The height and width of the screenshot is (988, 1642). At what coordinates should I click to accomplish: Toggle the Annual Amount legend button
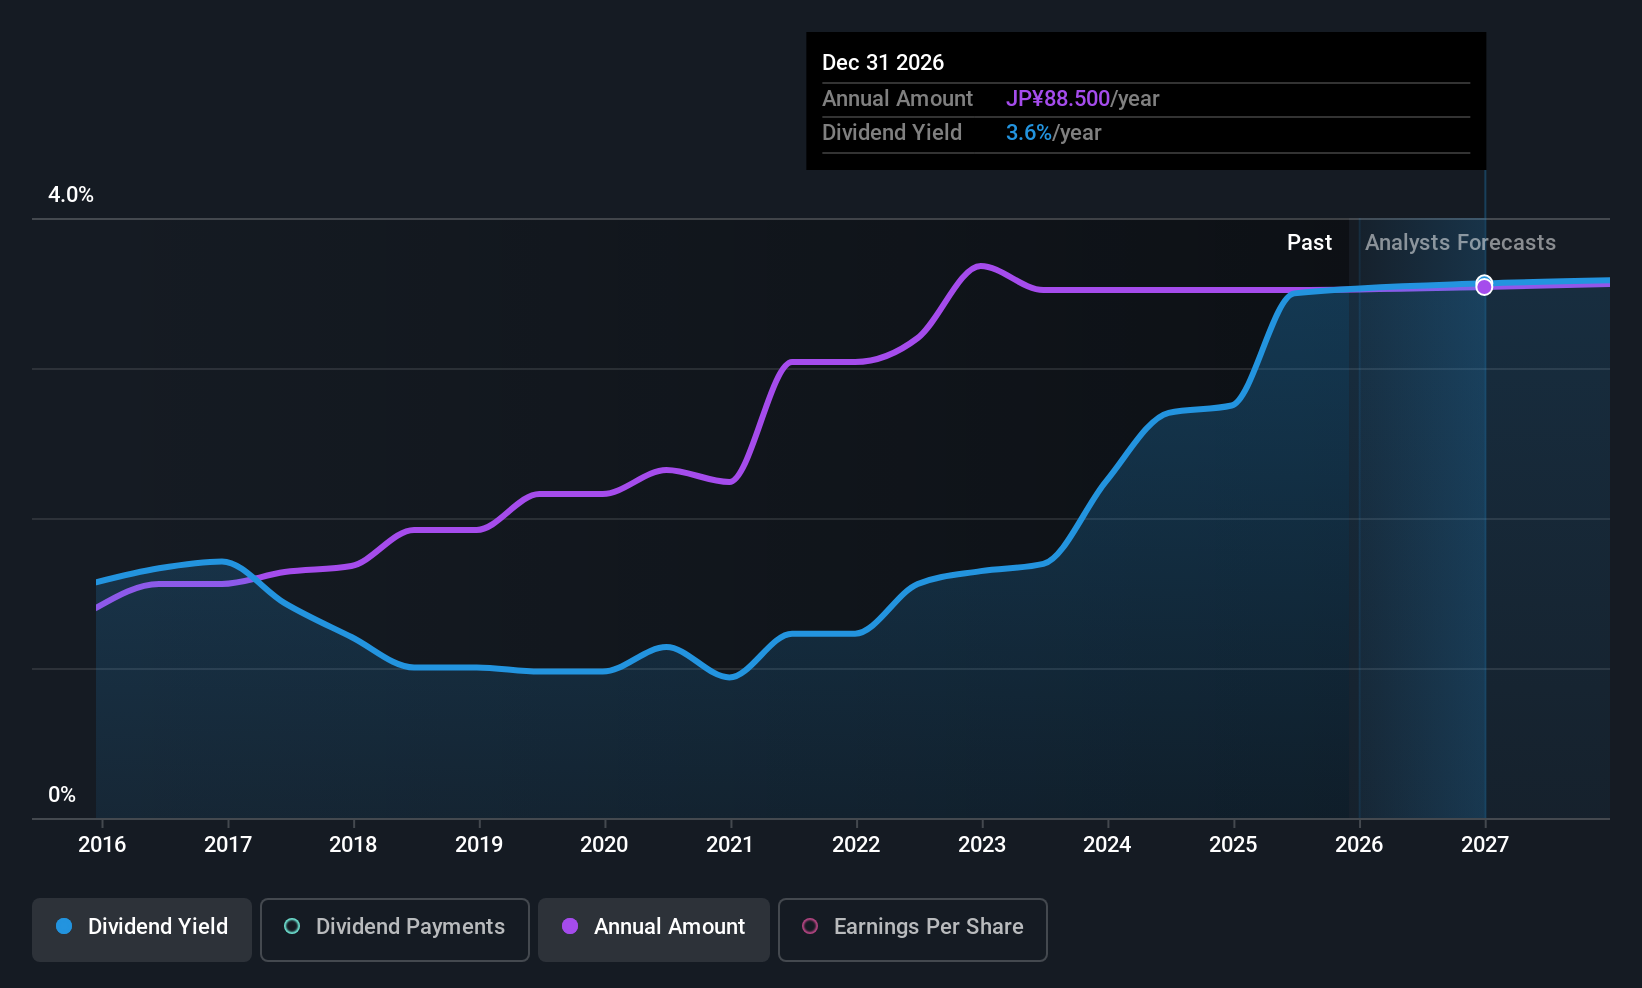coord(653,929)
